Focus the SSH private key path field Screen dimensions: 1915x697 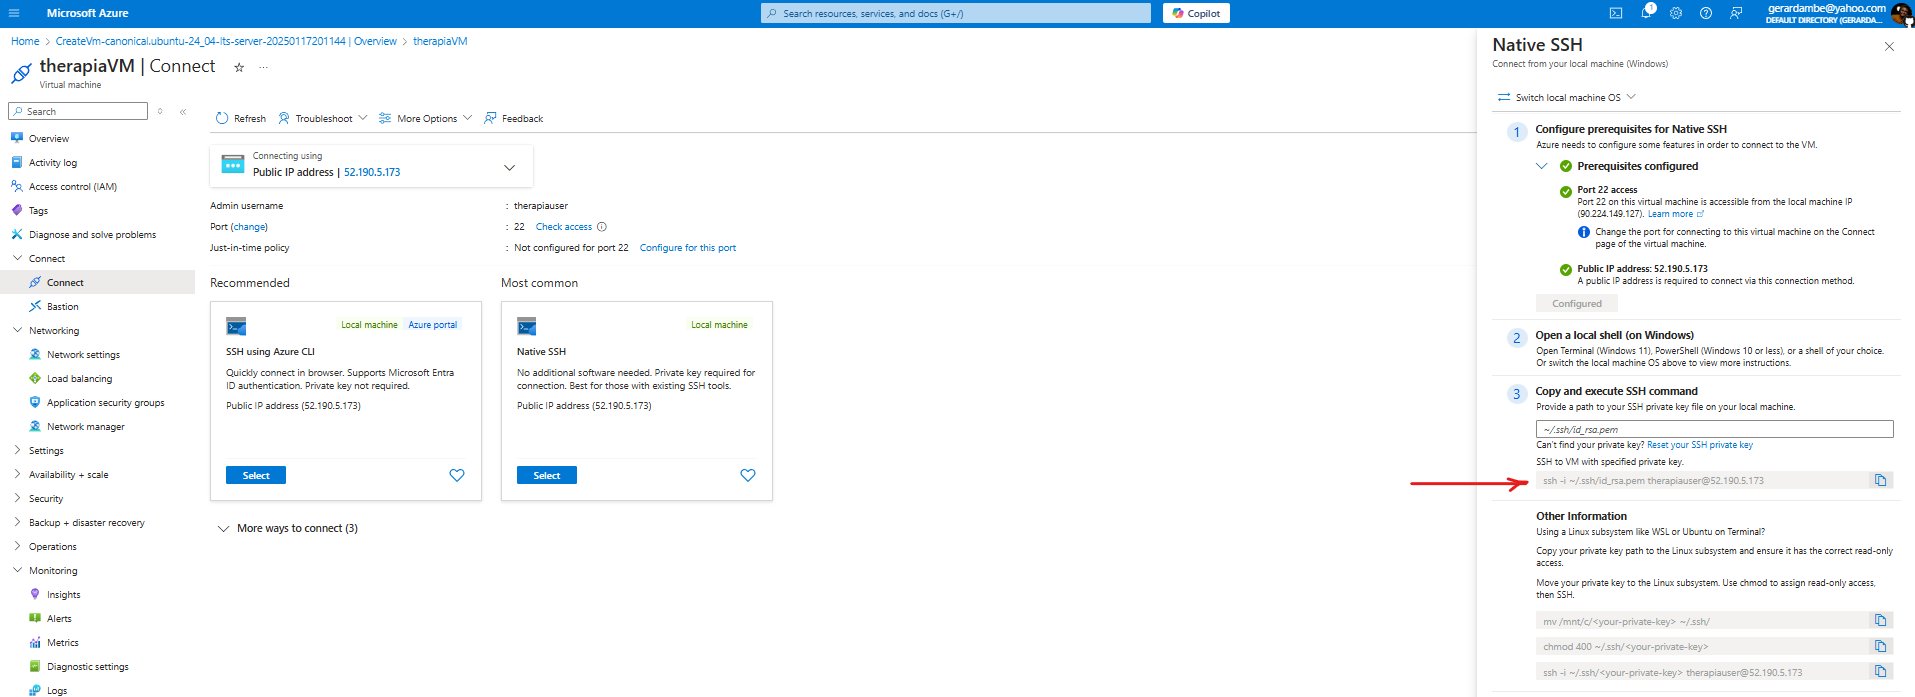(1715, 429)
